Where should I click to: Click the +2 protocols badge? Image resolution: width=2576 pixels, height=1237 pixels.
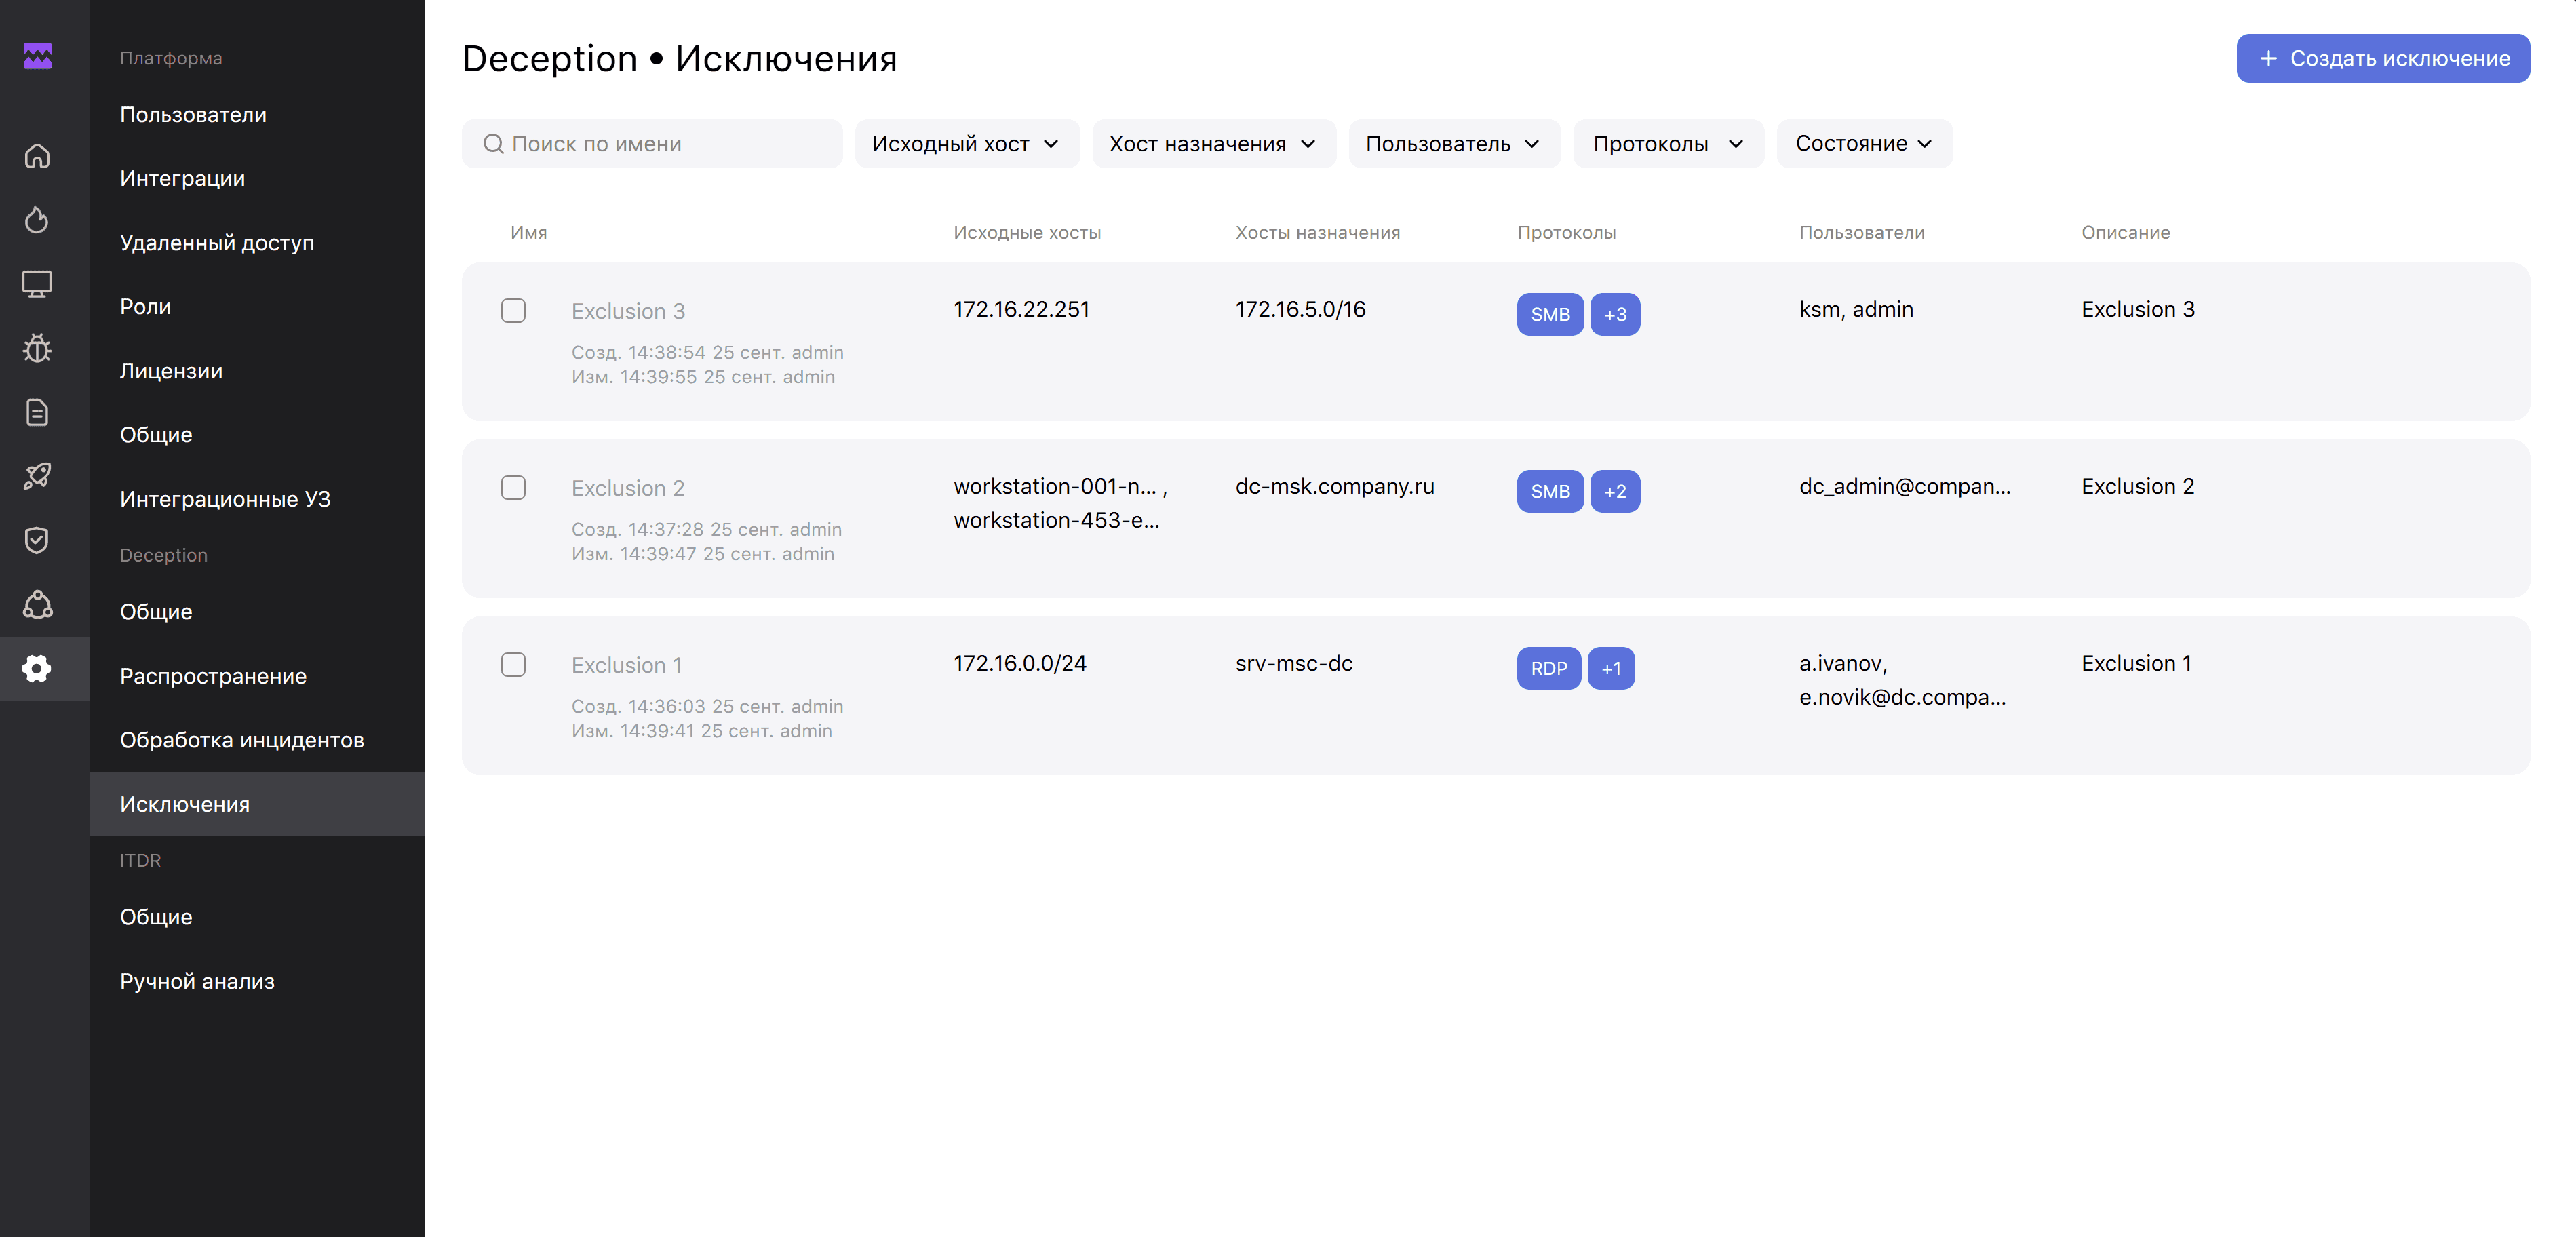click(x=1615, y=492)
